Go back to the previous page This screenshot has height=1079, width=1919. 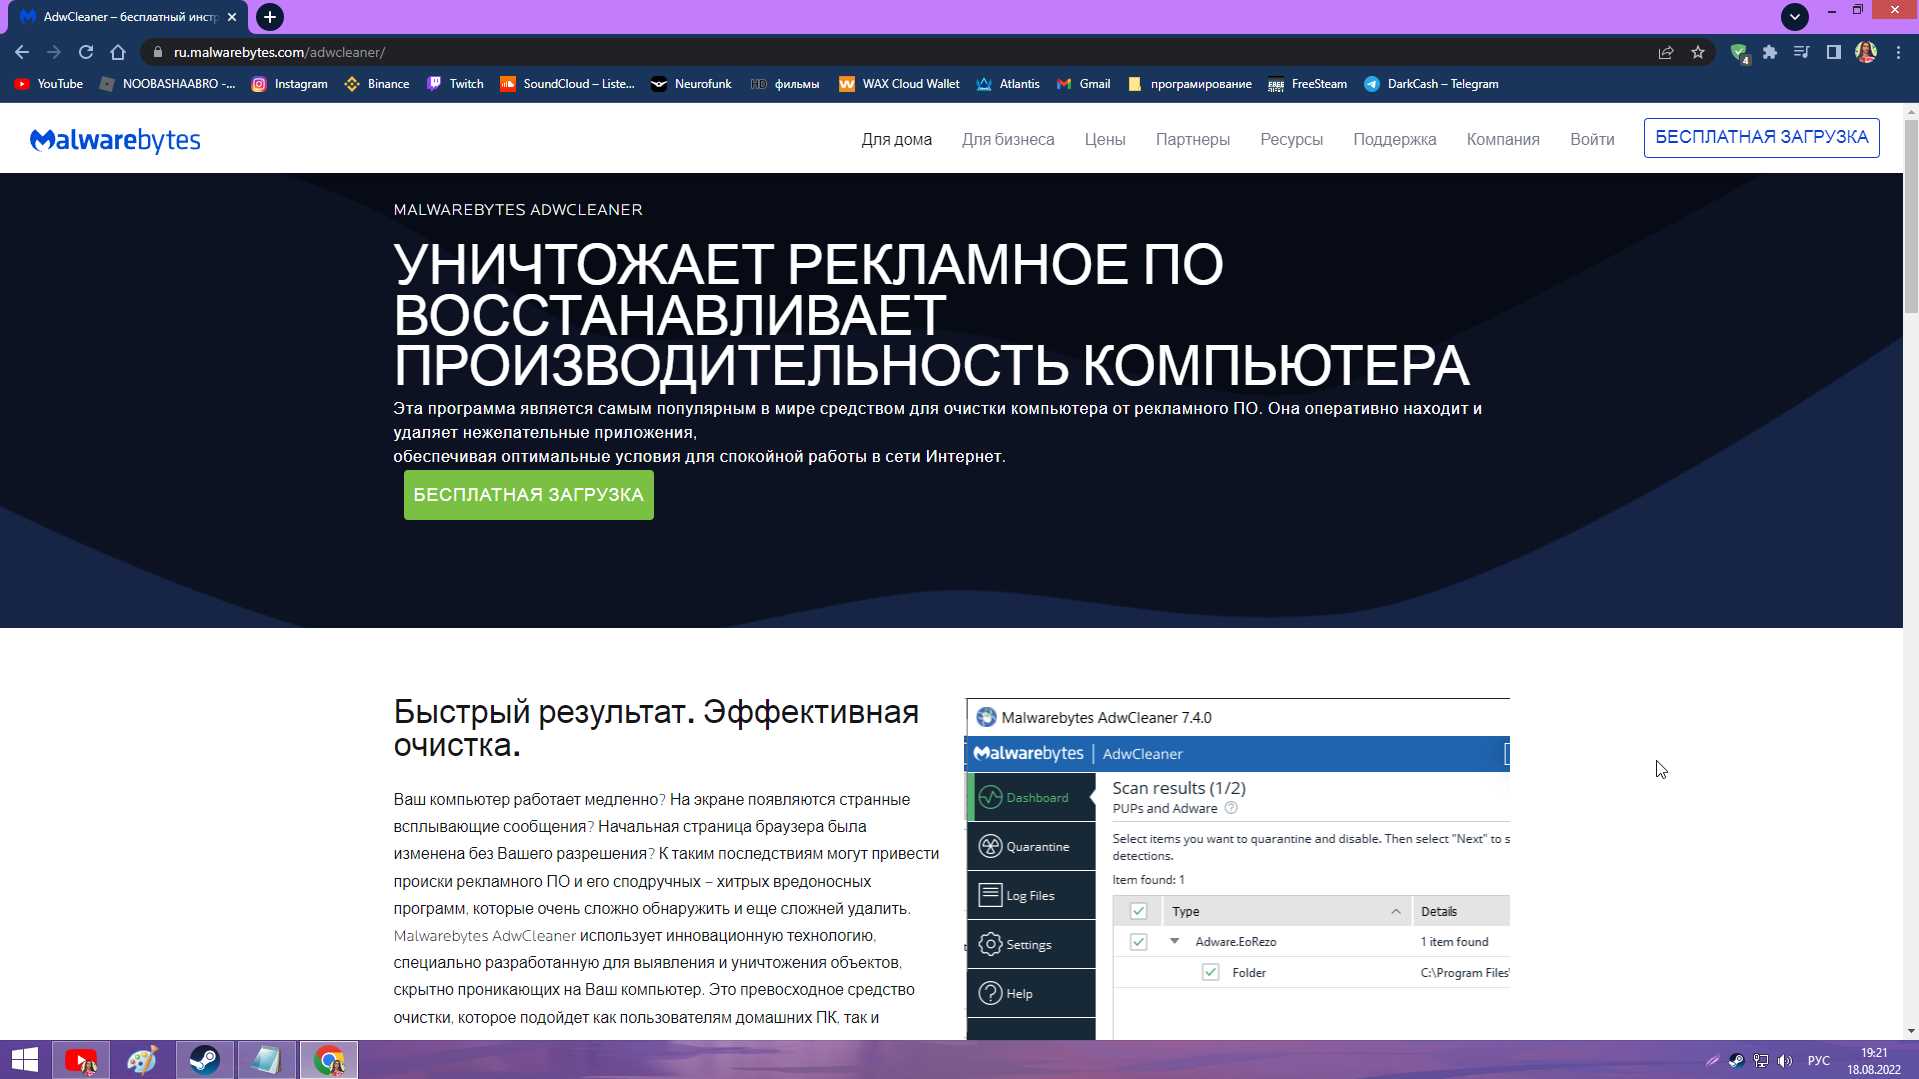(x=22, y=52)
